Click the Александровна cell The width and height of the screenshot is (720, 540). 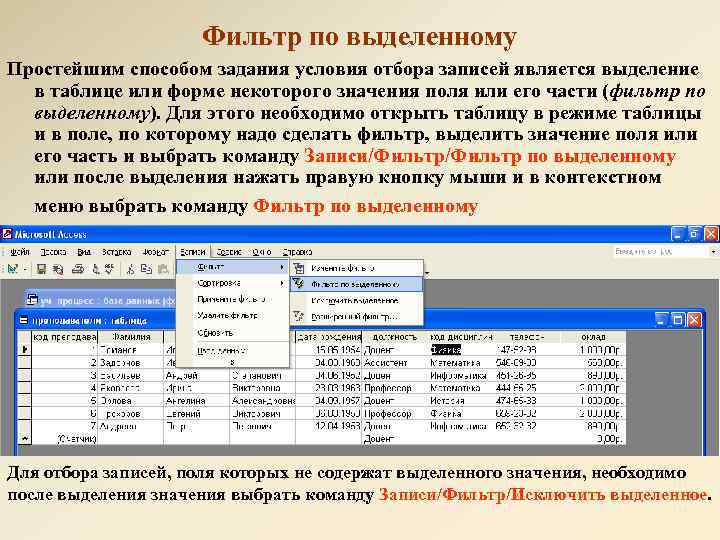(x=263, y=401)
